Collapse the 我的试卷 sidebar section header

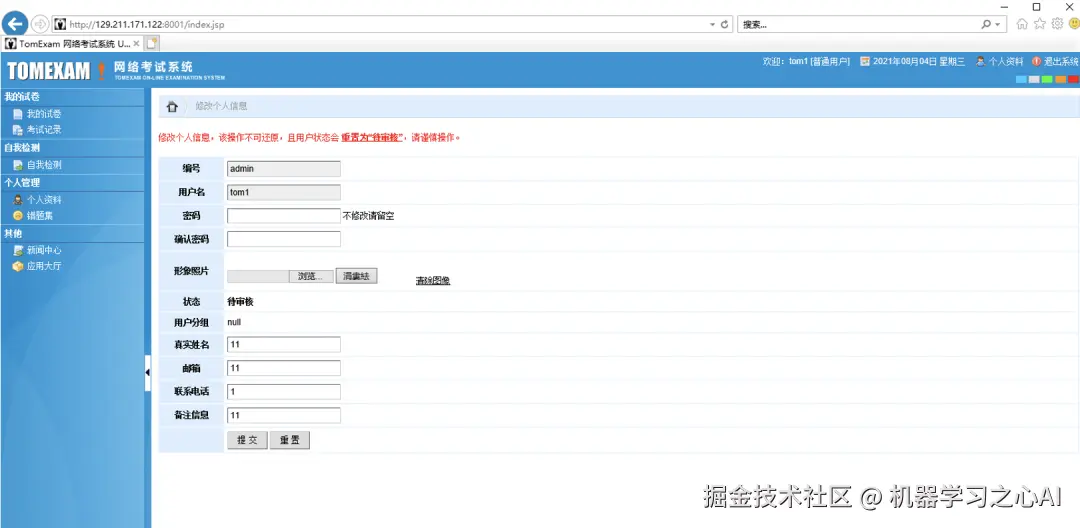72,97
